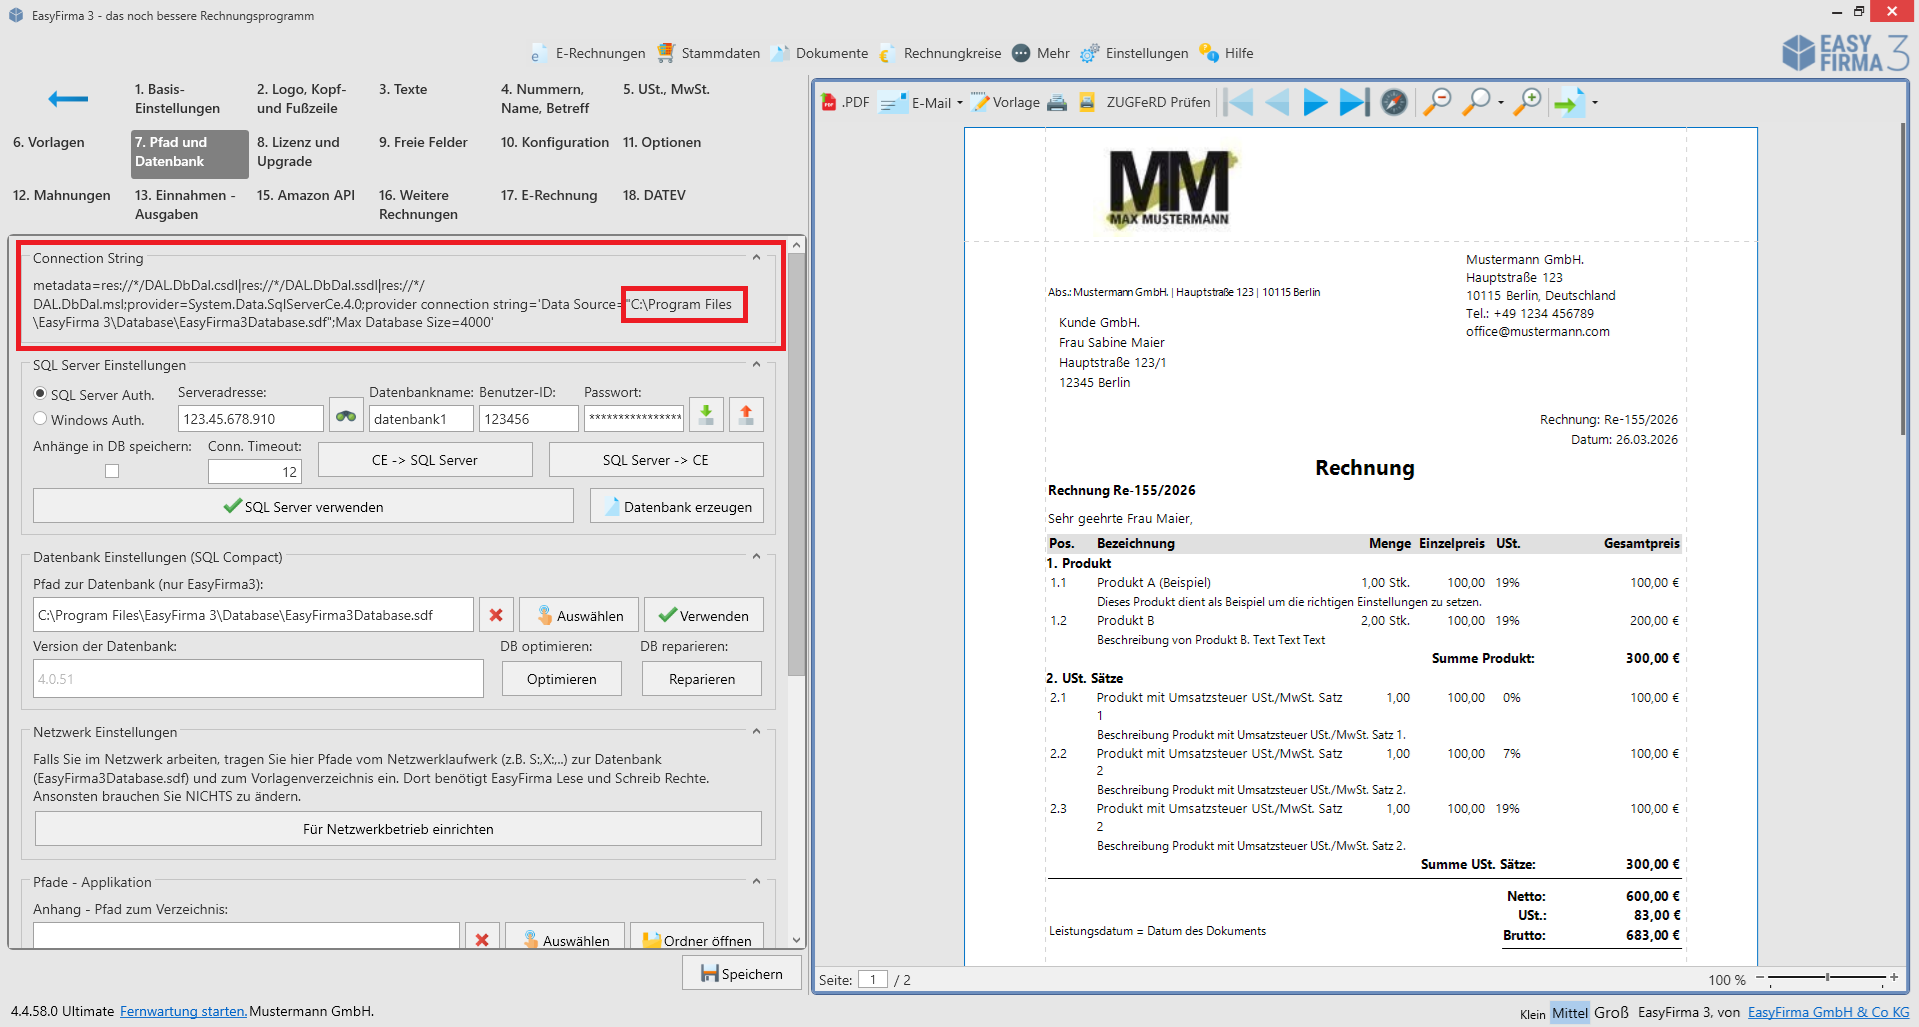The height and width of the screenshot is (1027, 1919).
Task: Open the Stammdaten menu
Action: 709,53
